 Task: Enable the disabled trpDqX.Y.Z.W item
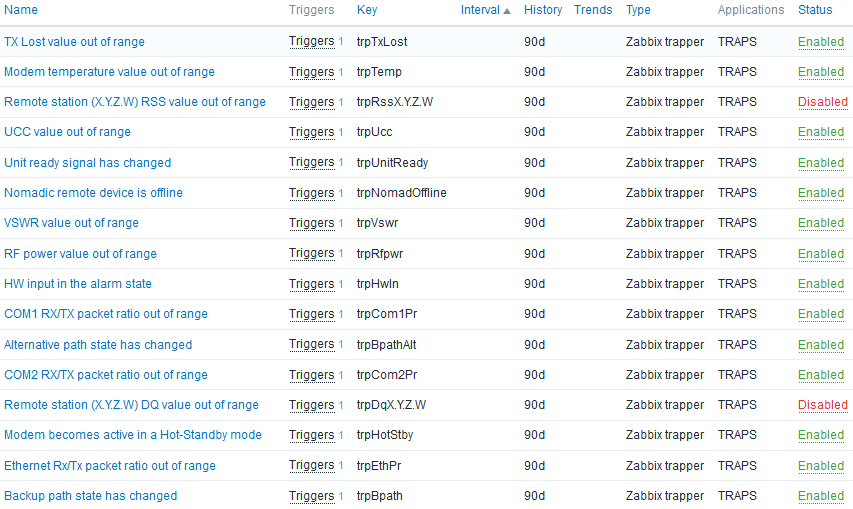click(x=823, y=405)
